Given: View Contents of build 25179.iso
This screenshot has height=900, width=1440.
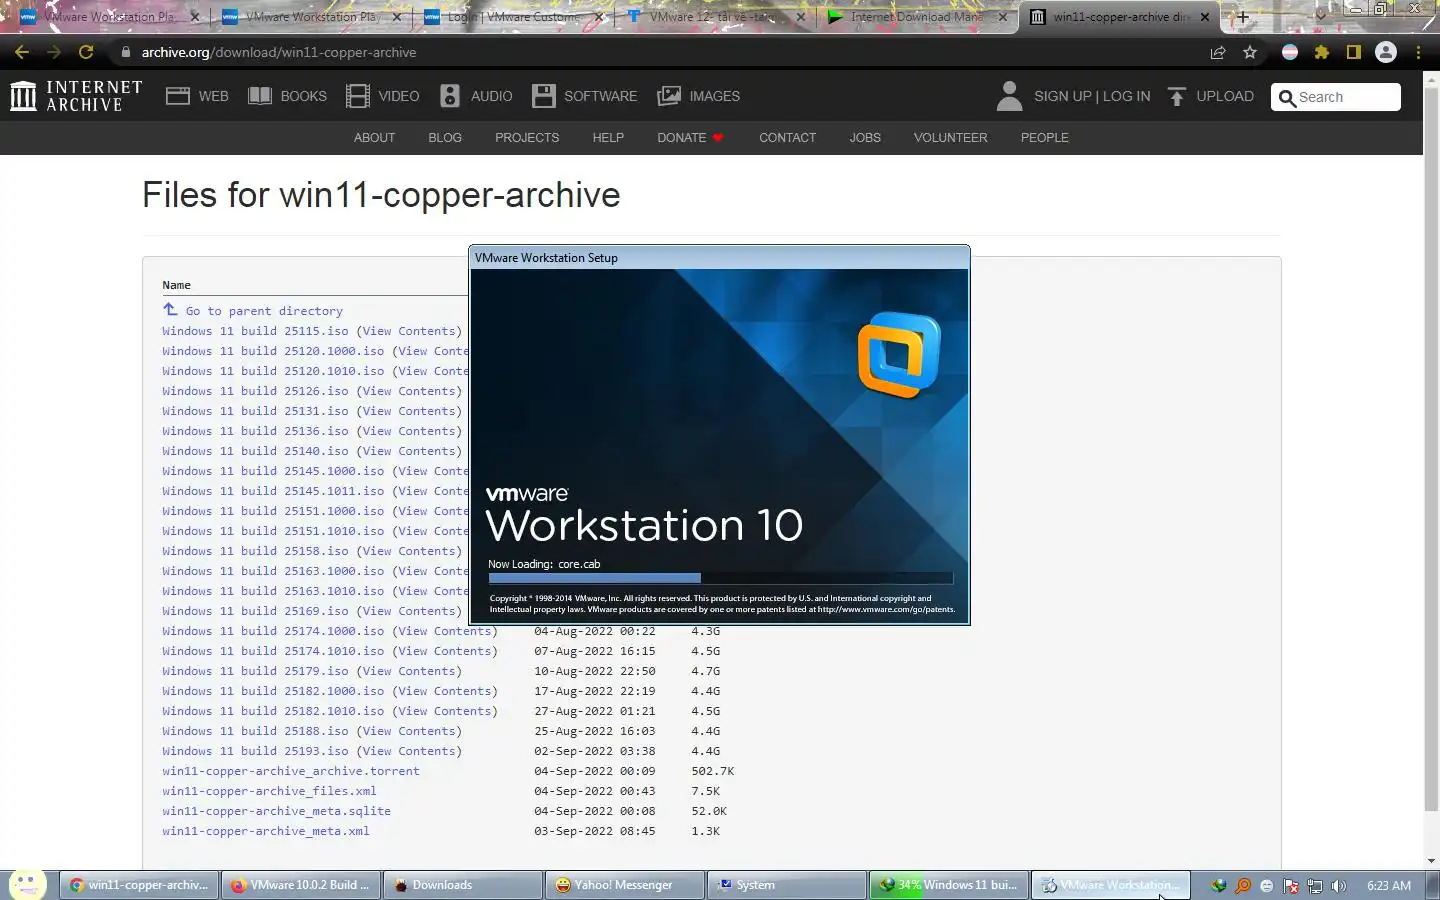Looking at the screenshot, I should [409, 671].
